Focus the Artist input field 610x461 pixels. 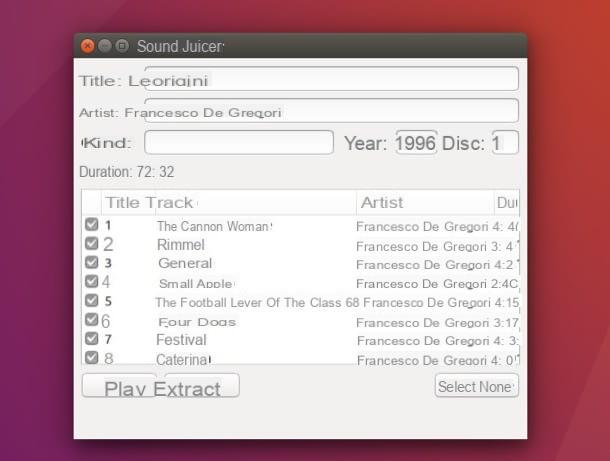(x=331, y=111)
